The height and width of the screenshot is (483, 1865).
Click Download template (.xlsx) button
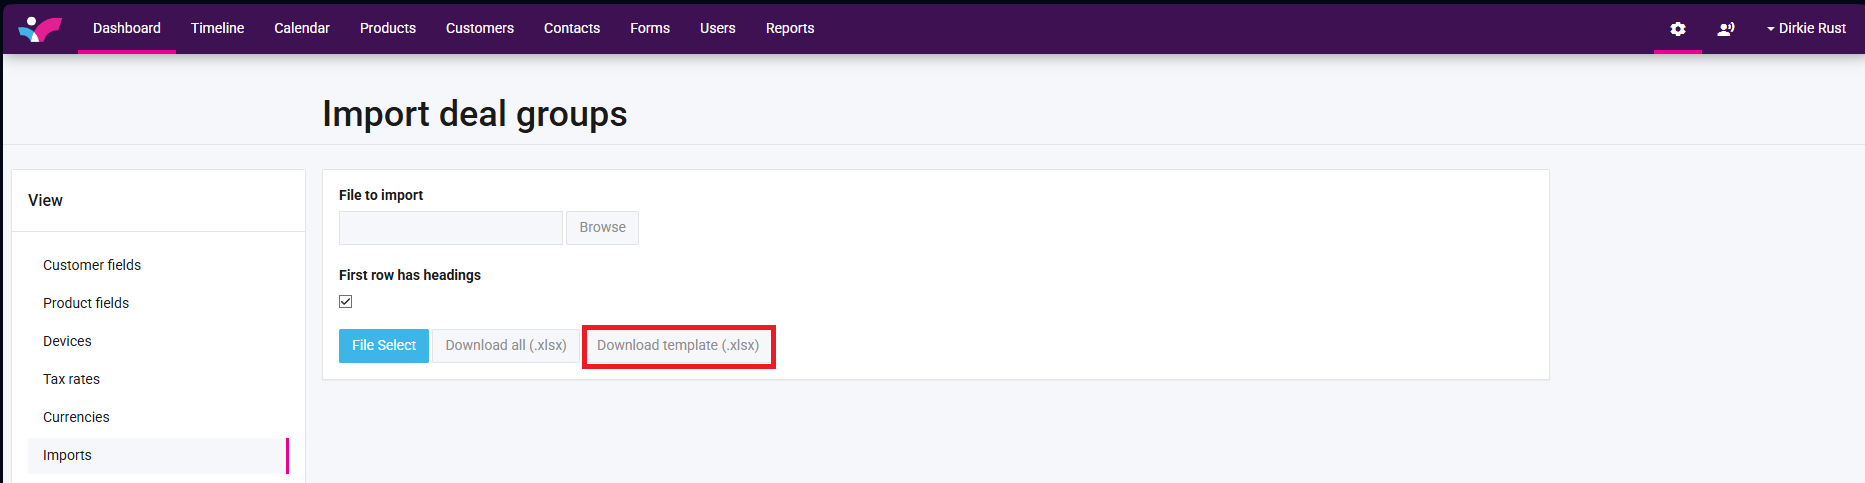pyautogui.click(x=678, y=346)
